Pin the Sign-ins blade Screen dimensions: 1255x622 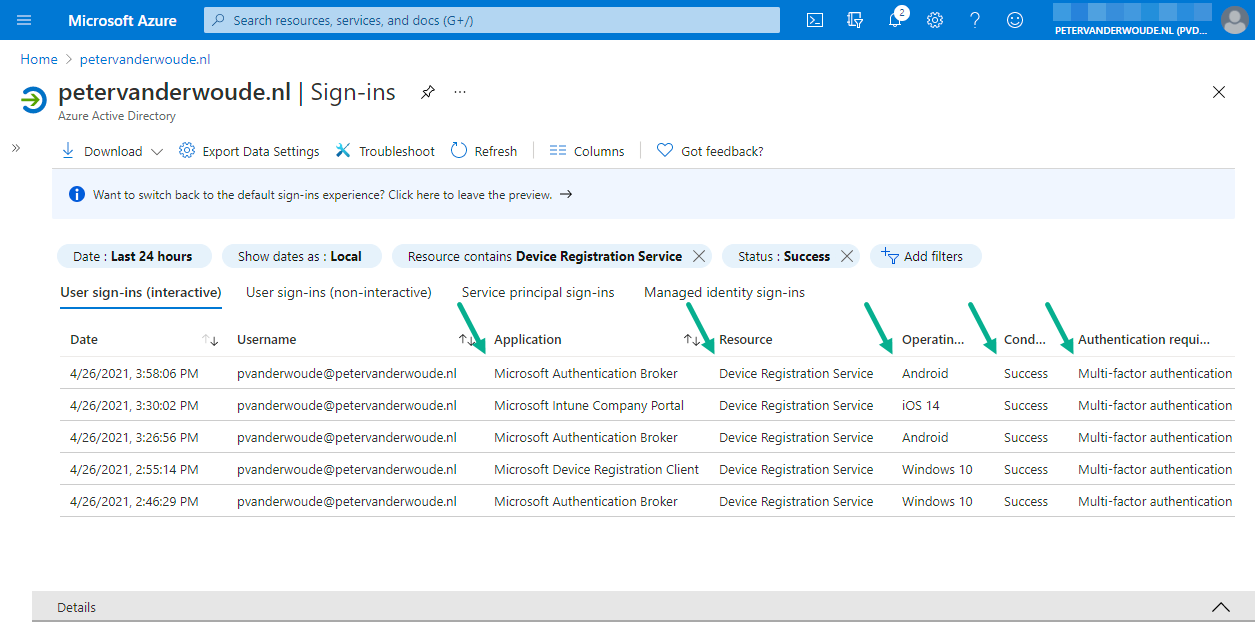(427, 91)
